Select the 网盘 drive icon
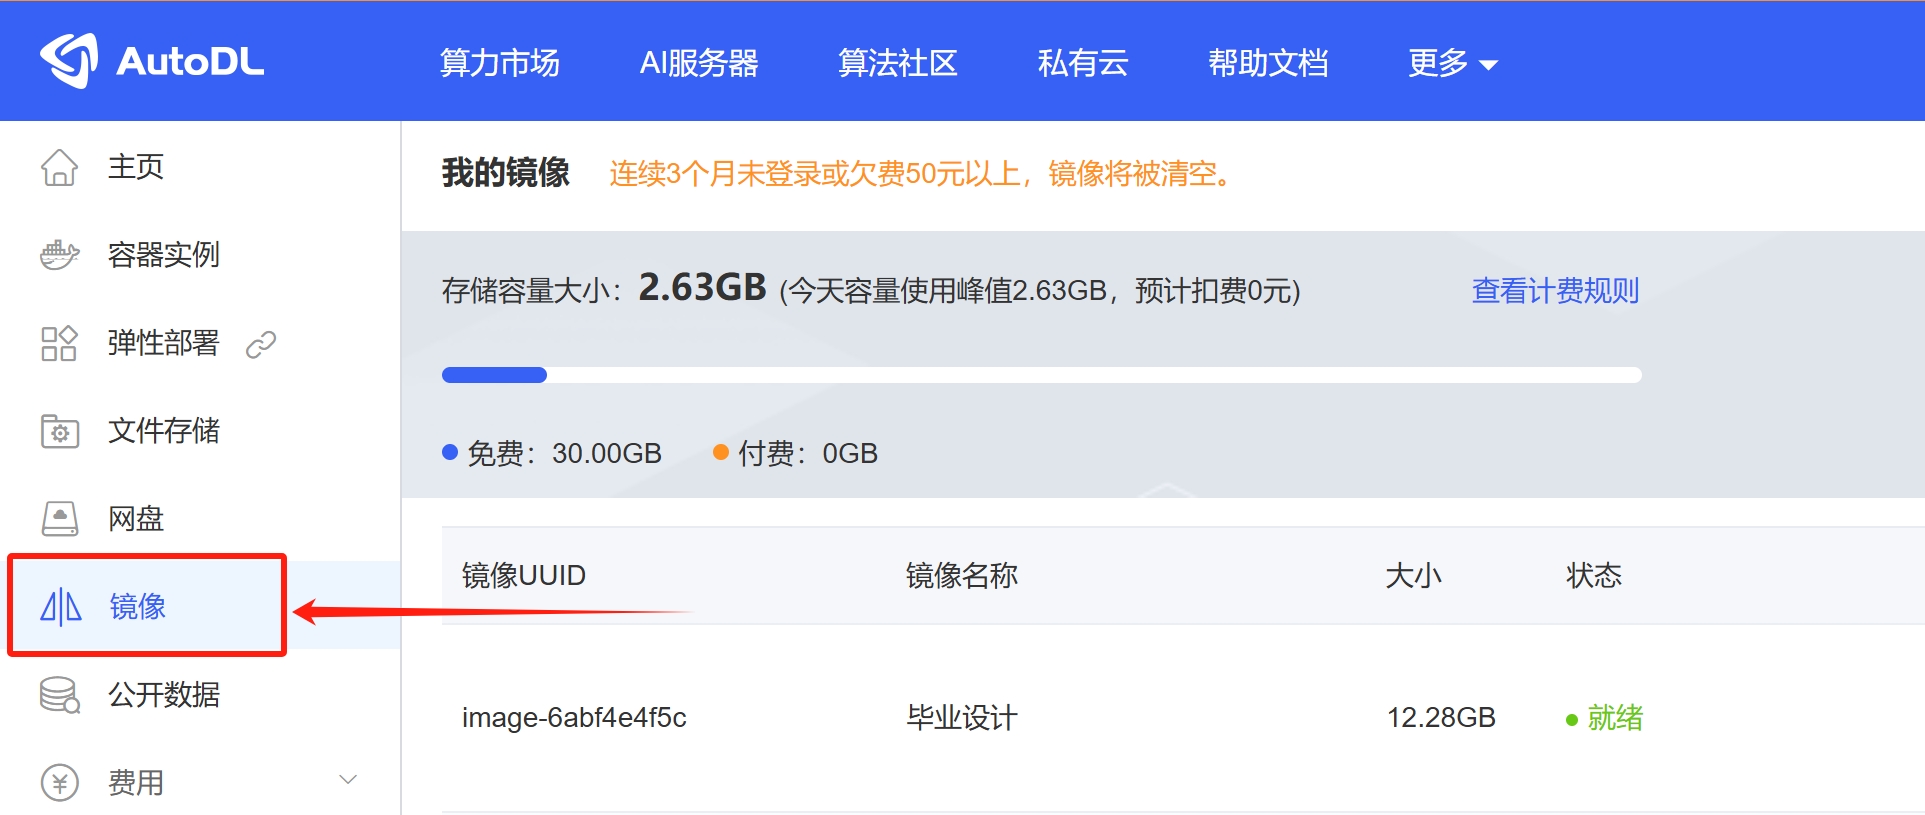1925x815 pixels. 59,519
